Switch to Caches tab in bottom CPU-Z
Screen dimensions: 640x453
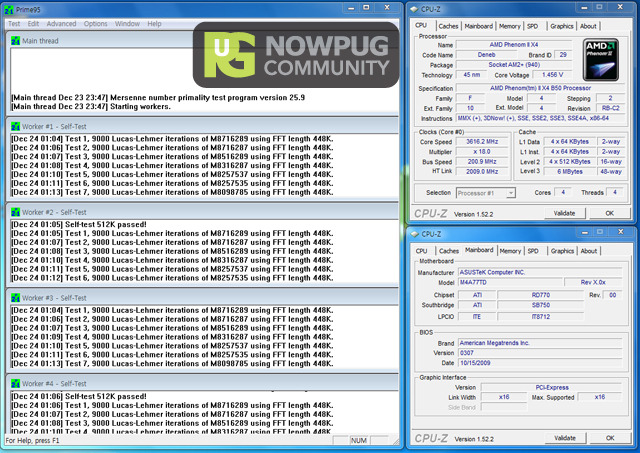(449, 251)
